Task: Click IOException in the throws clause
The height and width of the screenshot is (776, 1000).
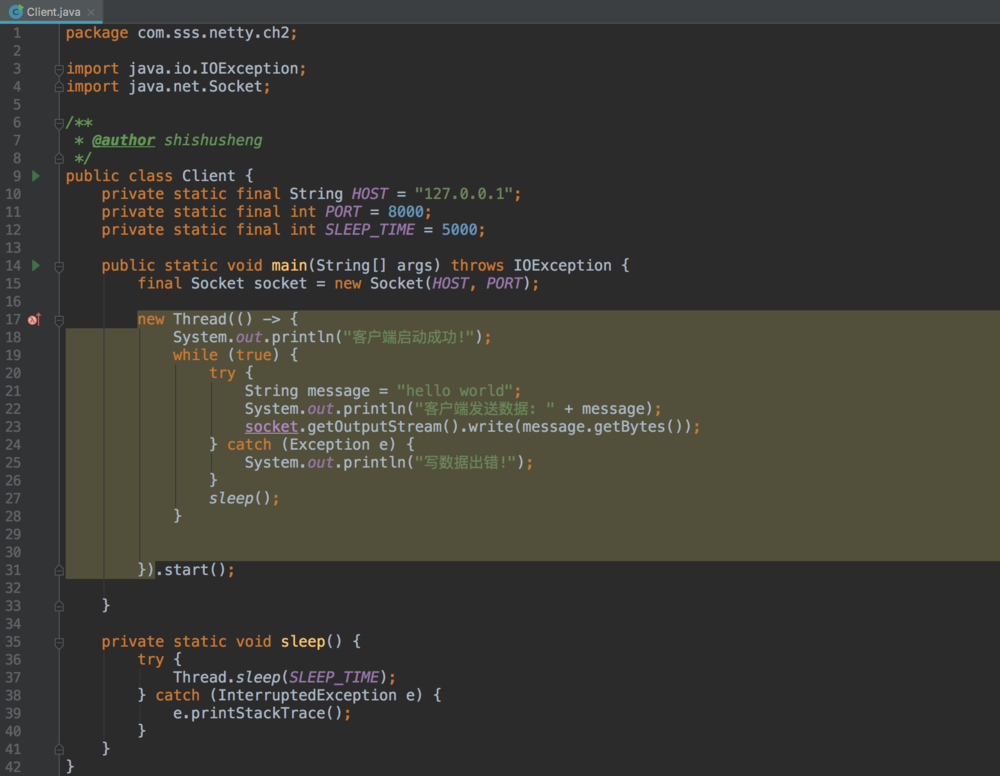Action: pos(562,265)
